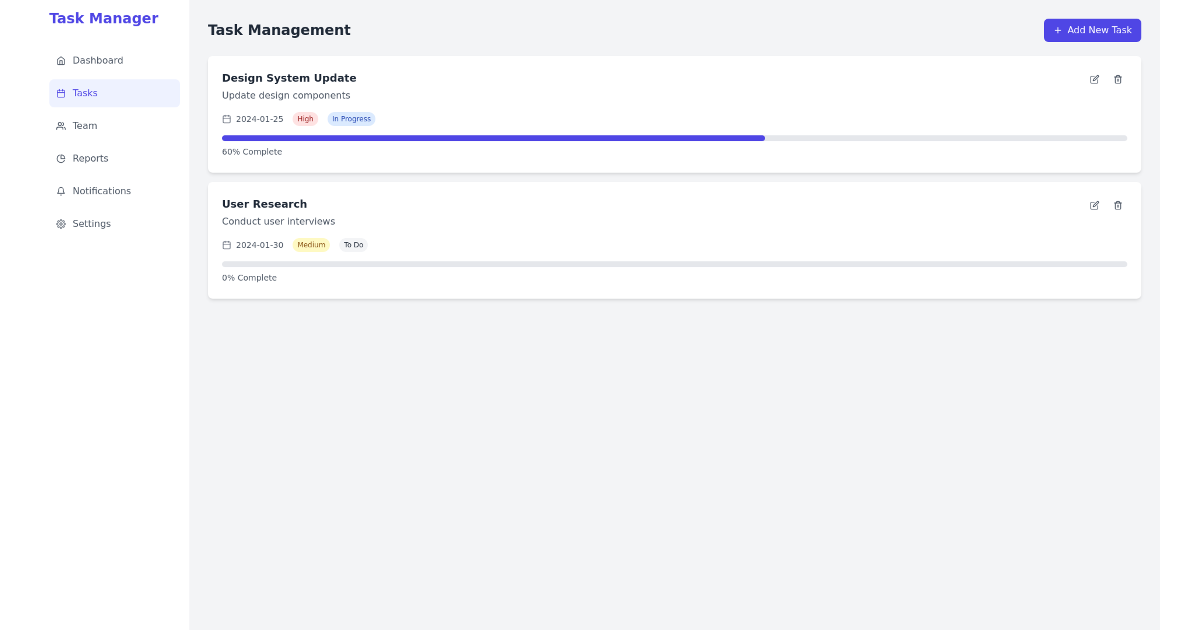The image size is (1200, 630).
Task: Delete the Design System Update task
Action: 1118,79
